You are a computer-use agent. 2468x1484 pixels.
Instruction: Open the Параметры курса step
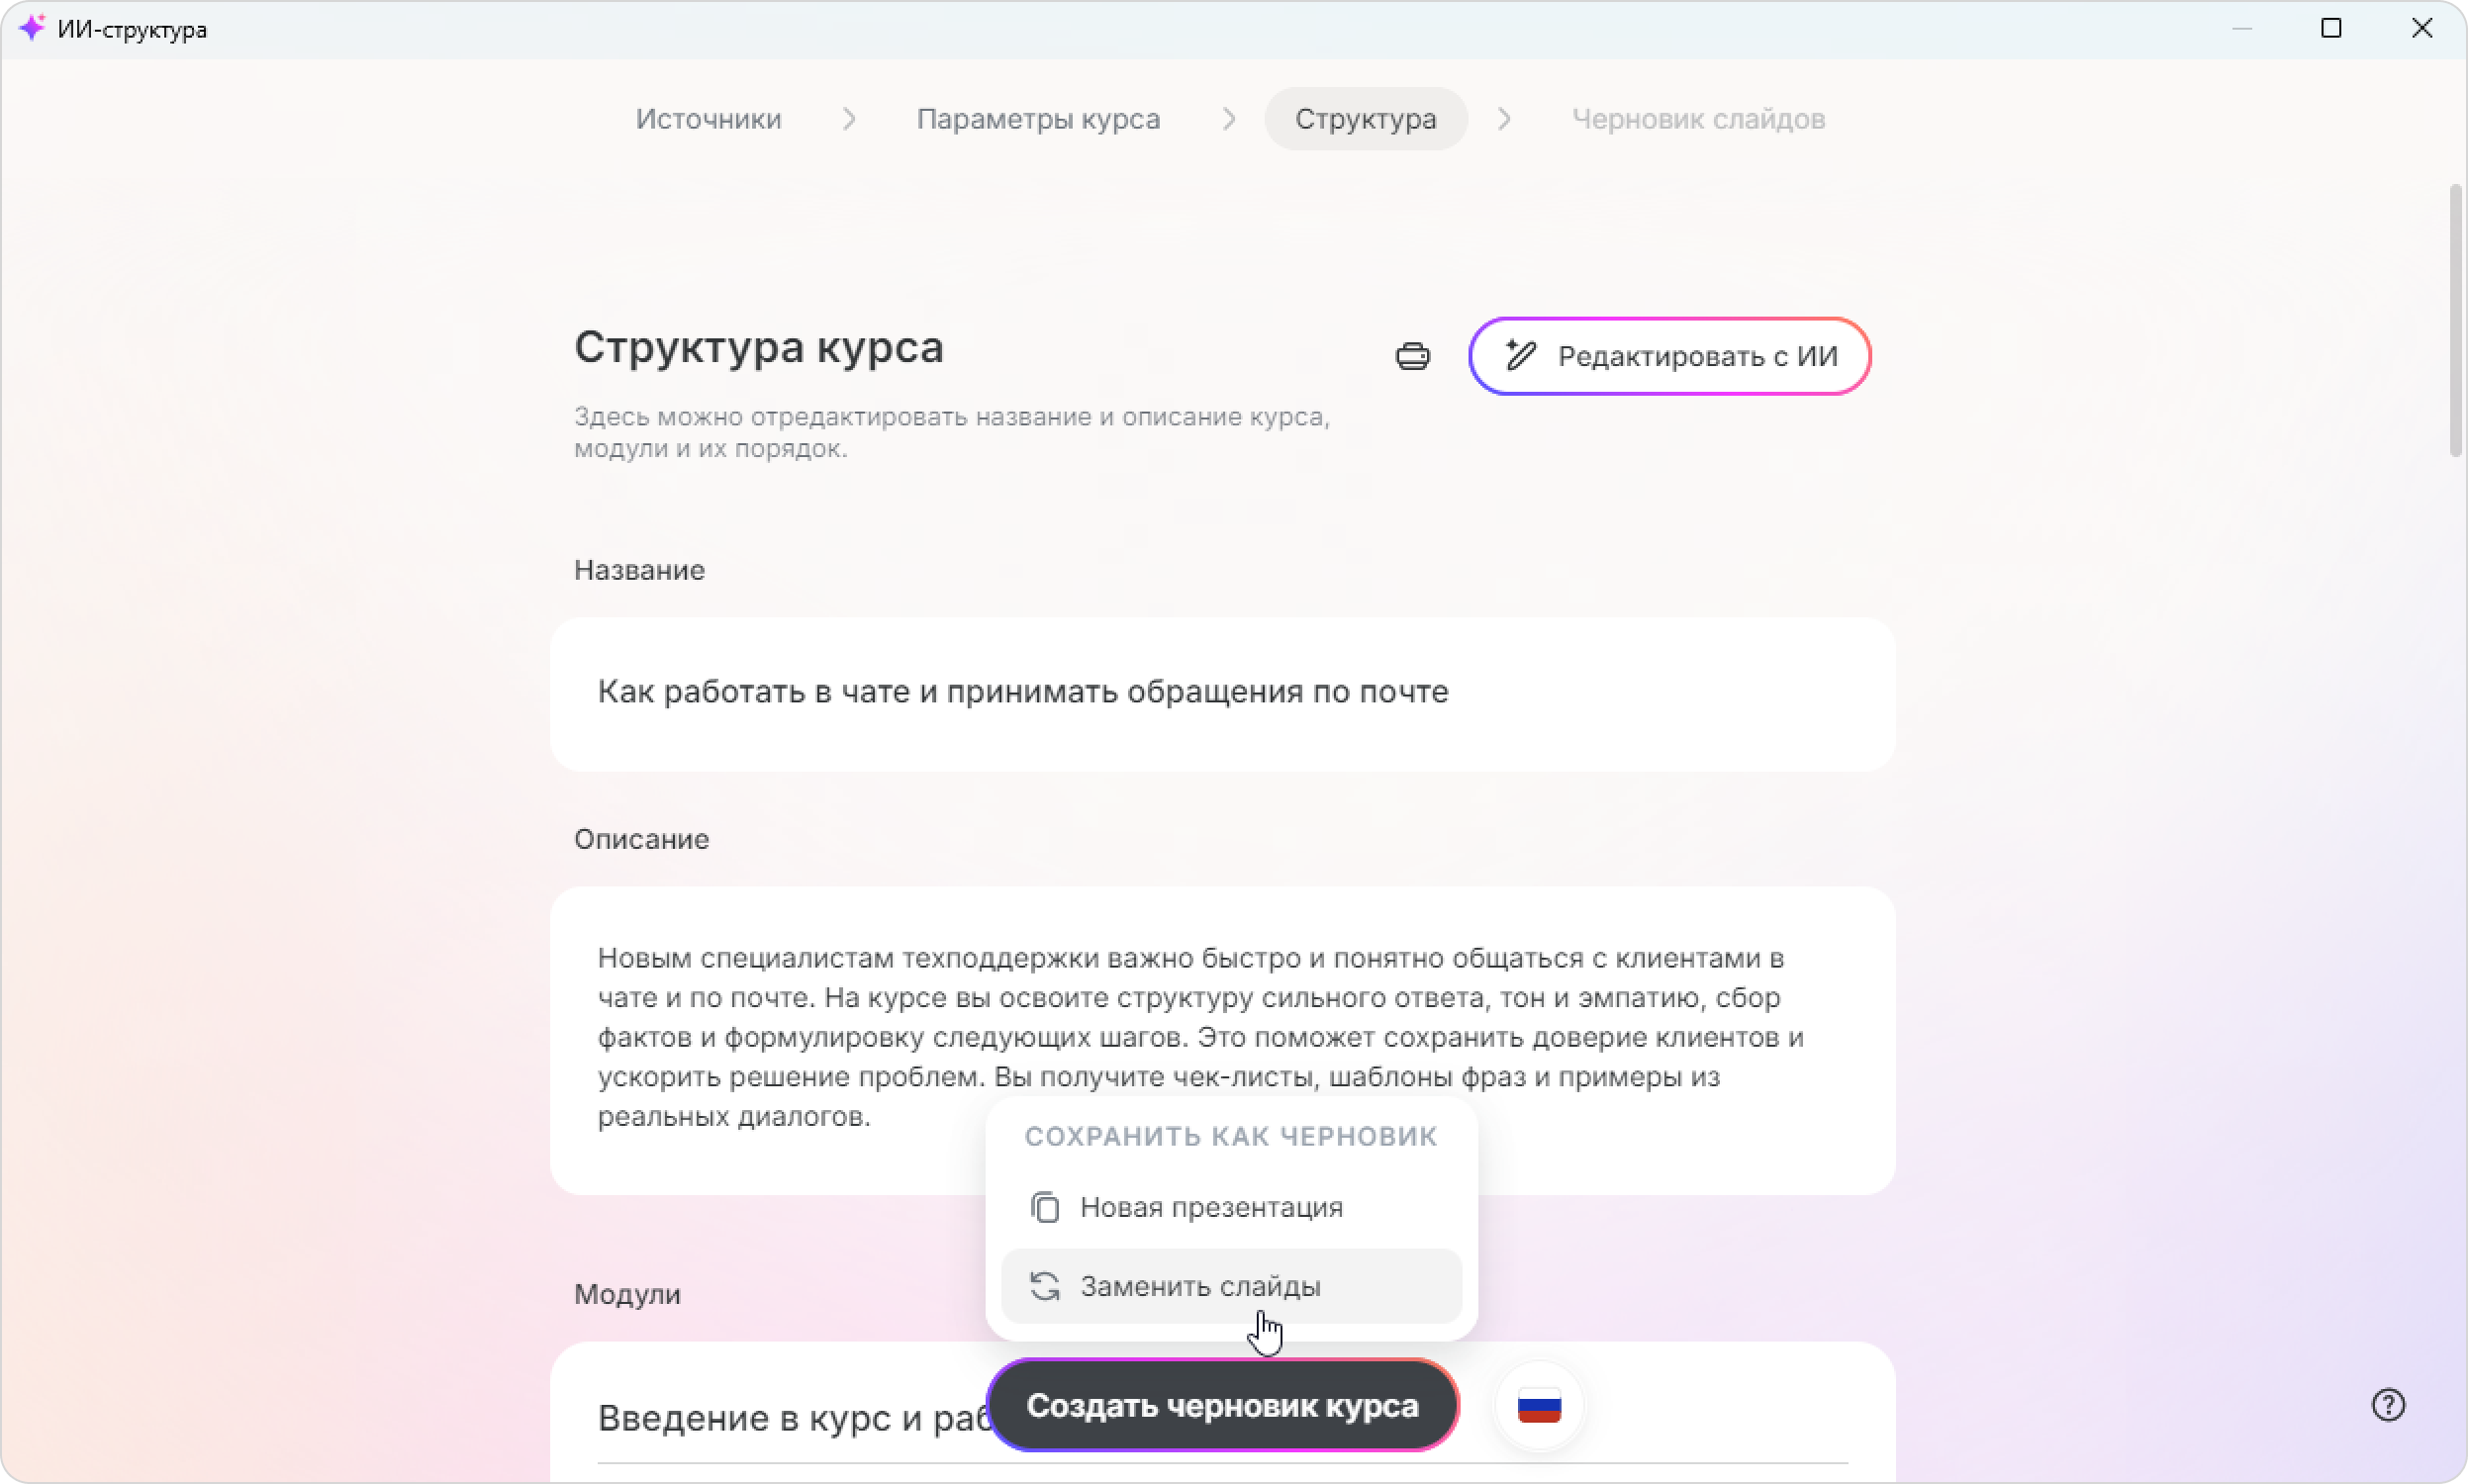pyautogui.click(x=1038, y=119)
